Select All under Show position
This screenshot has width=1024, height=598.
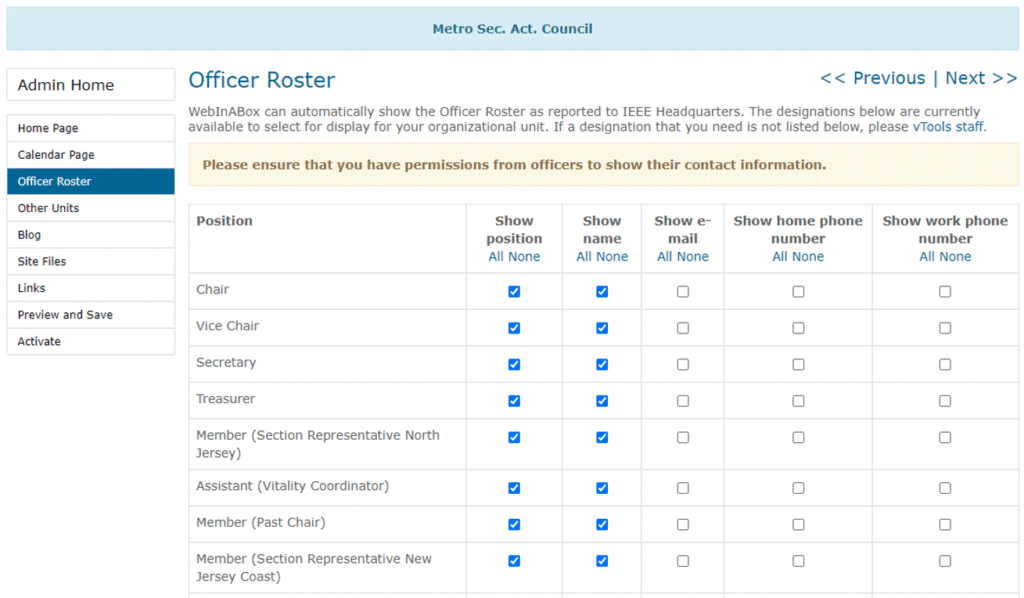(496, 257)
